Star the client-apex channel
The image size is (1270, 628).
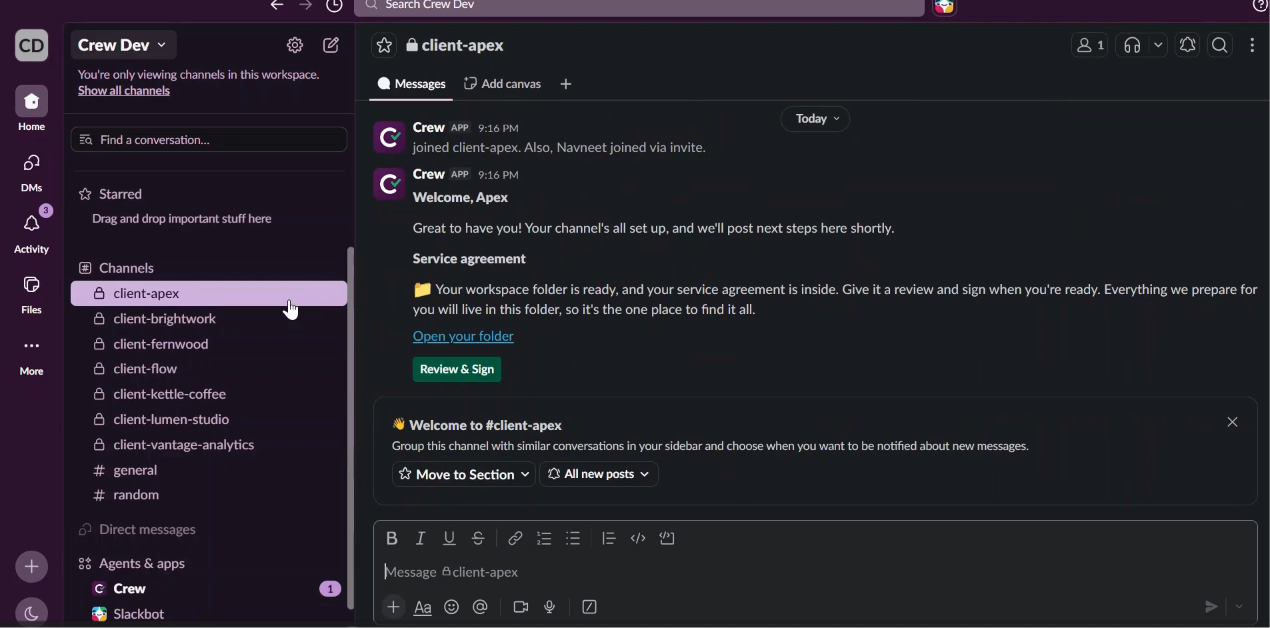point(384,45)
